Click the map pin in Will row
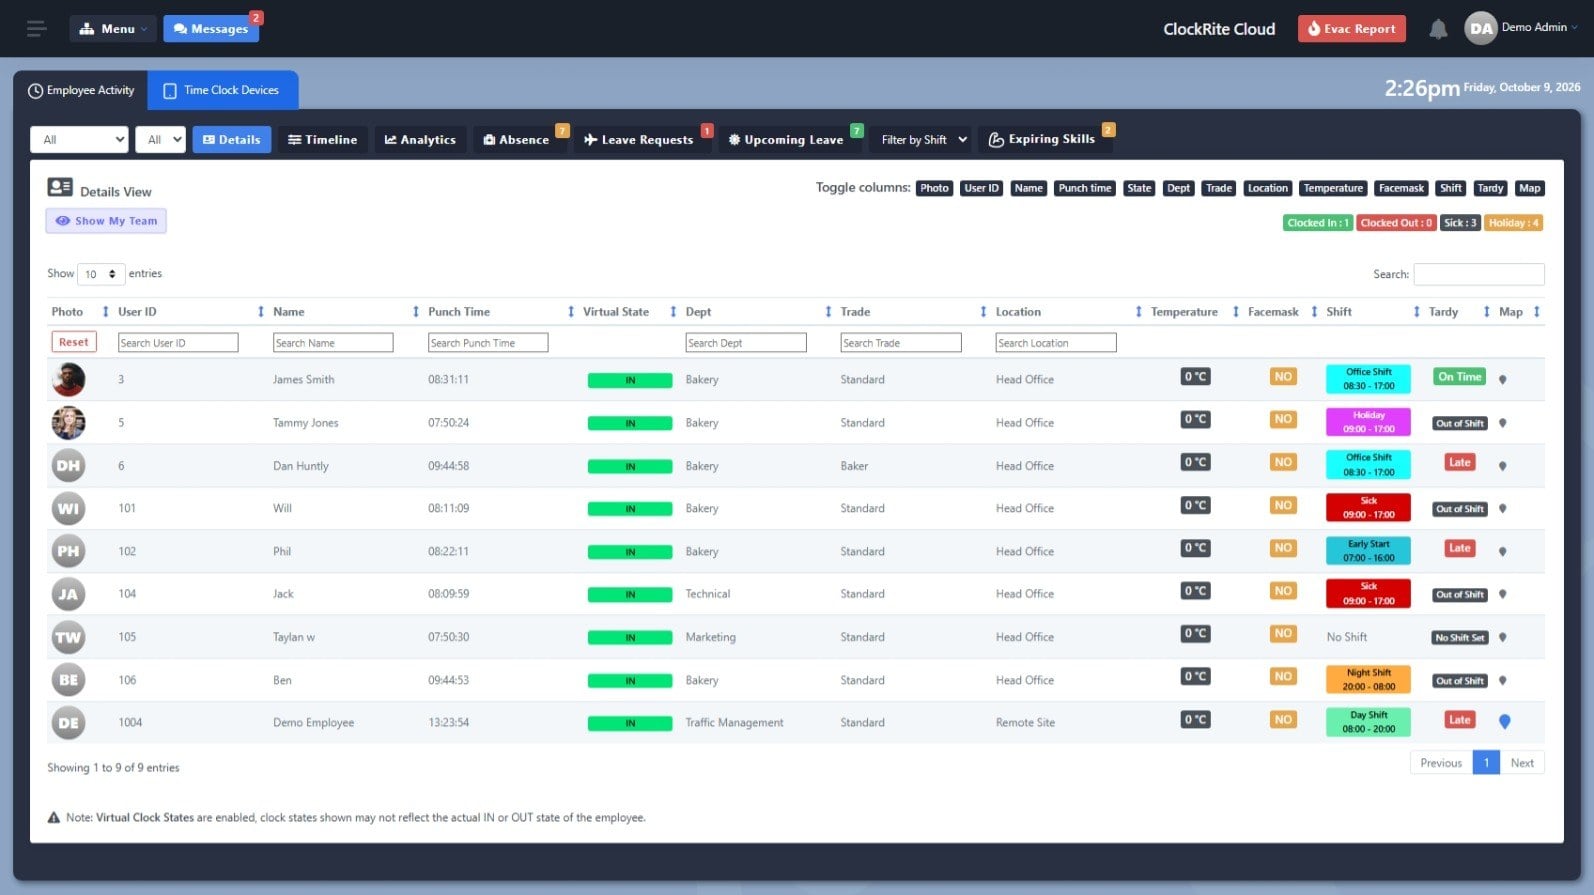The height and width of the screenshot is (895, 1594). [x=1502, y=508]
